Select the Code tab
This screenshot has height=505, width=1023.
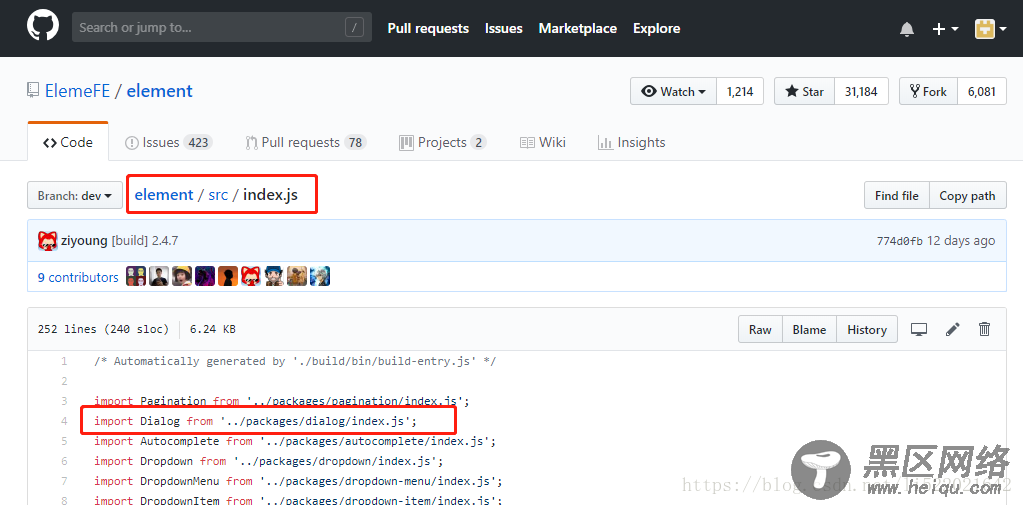pos(68,142)
